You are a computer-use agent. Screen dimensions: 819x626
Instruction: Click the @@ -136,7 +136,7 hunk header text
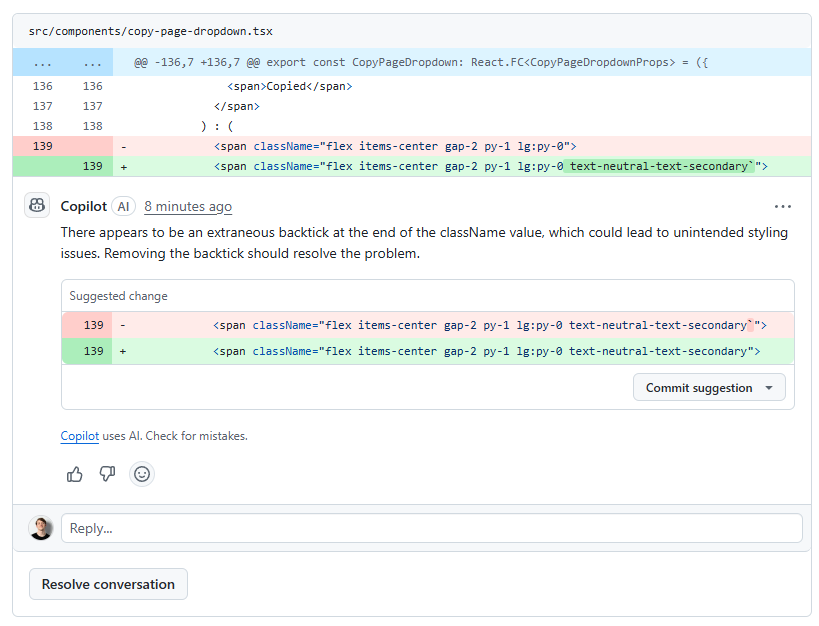420,62
